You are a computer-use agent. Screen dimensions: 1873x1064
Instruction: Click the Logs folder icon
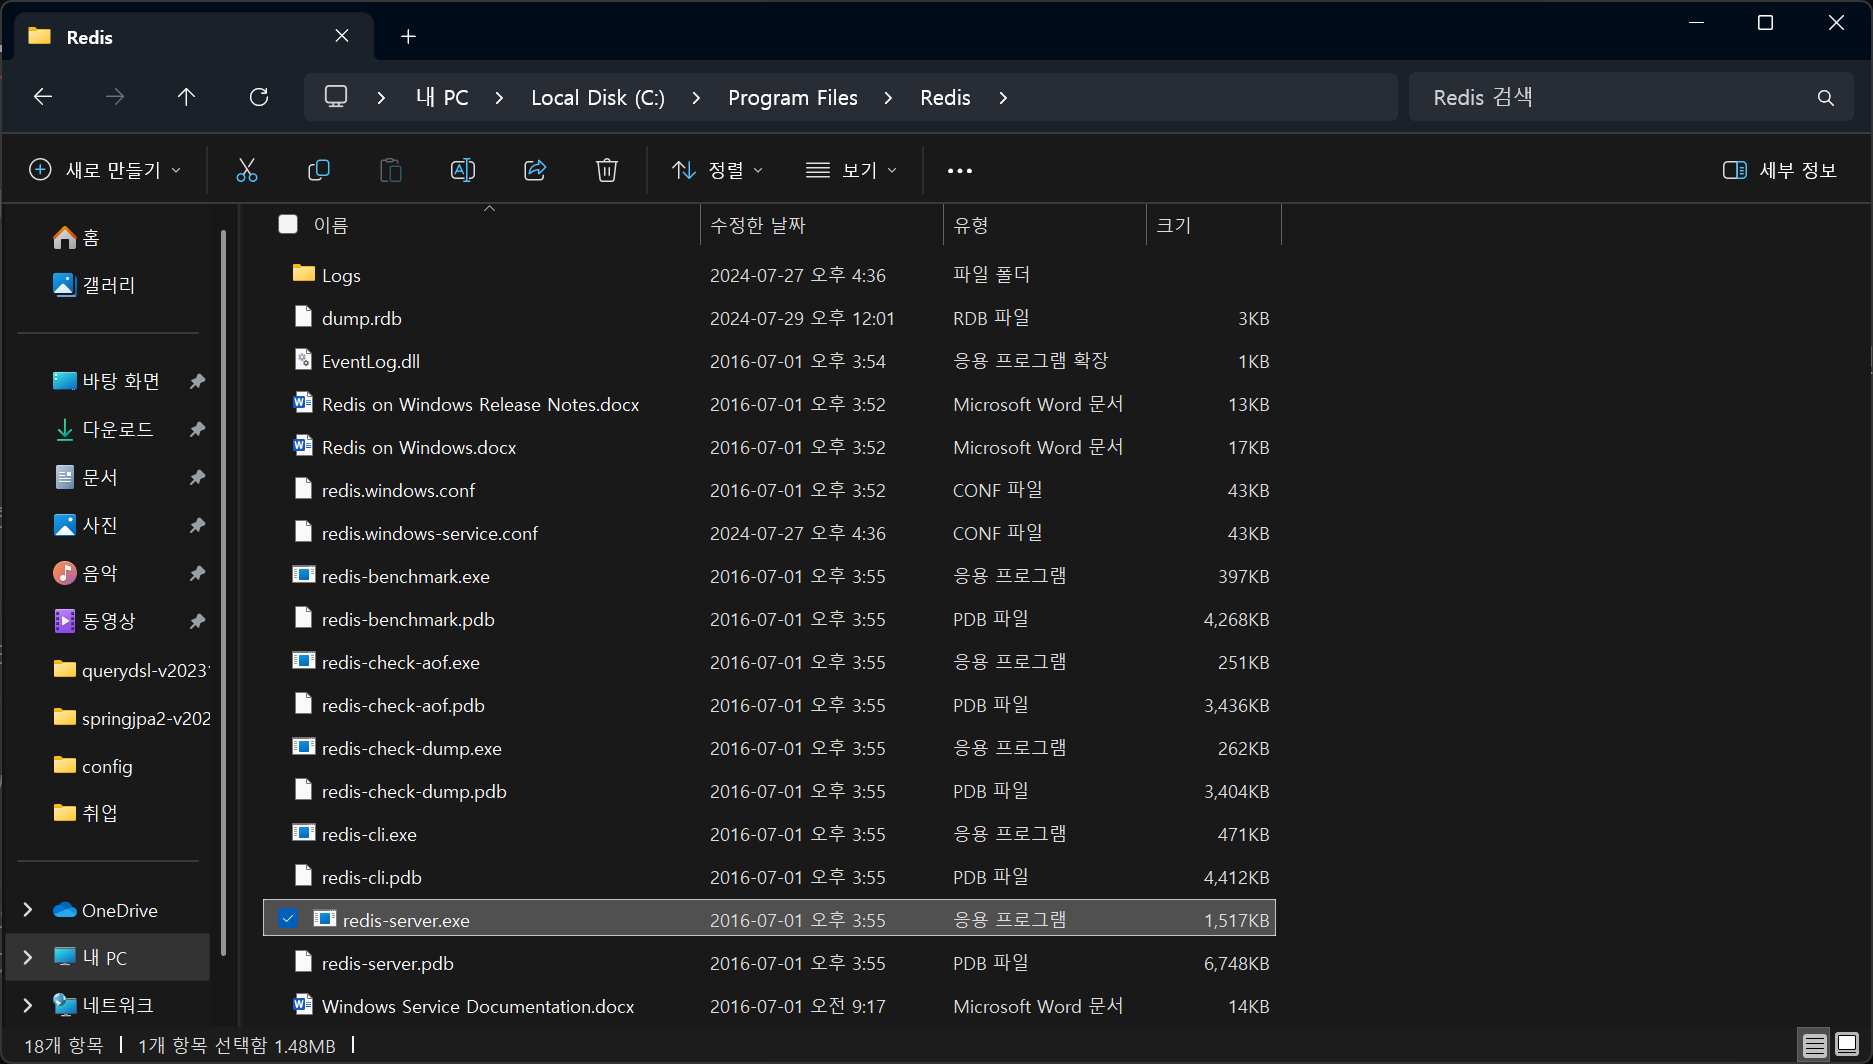[x=304, y=273]
